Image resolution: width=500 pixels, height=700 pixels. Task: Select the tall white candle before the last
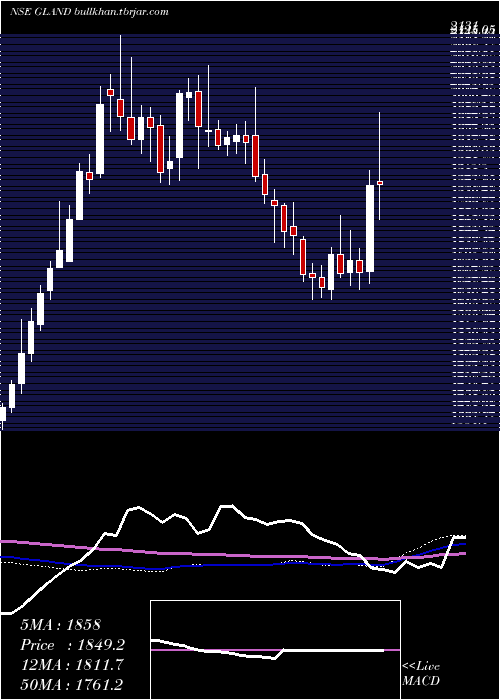[370, 228]
